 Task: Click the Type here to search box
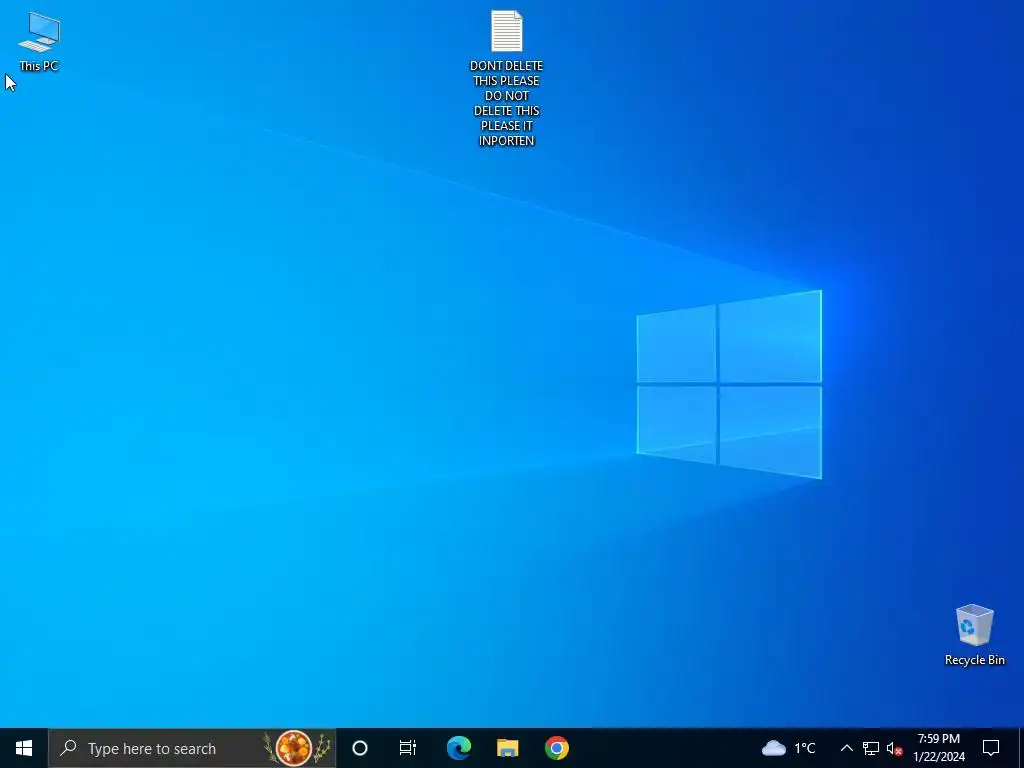192,748
